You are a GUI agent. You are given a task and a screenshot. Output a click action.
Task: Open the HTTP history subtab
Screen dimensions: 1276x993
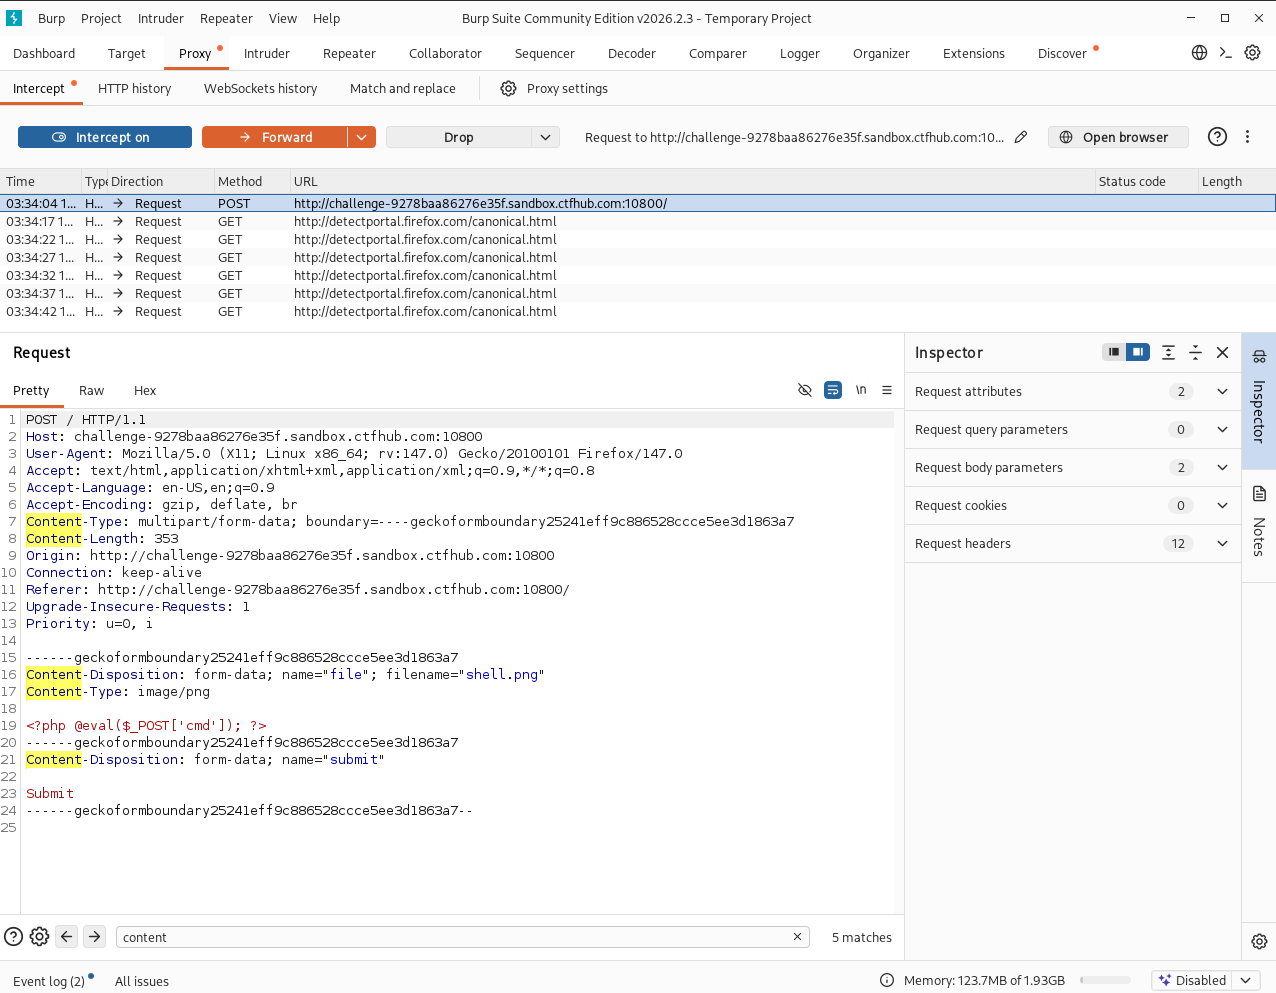pyautogui.click(x=134, y=88)
